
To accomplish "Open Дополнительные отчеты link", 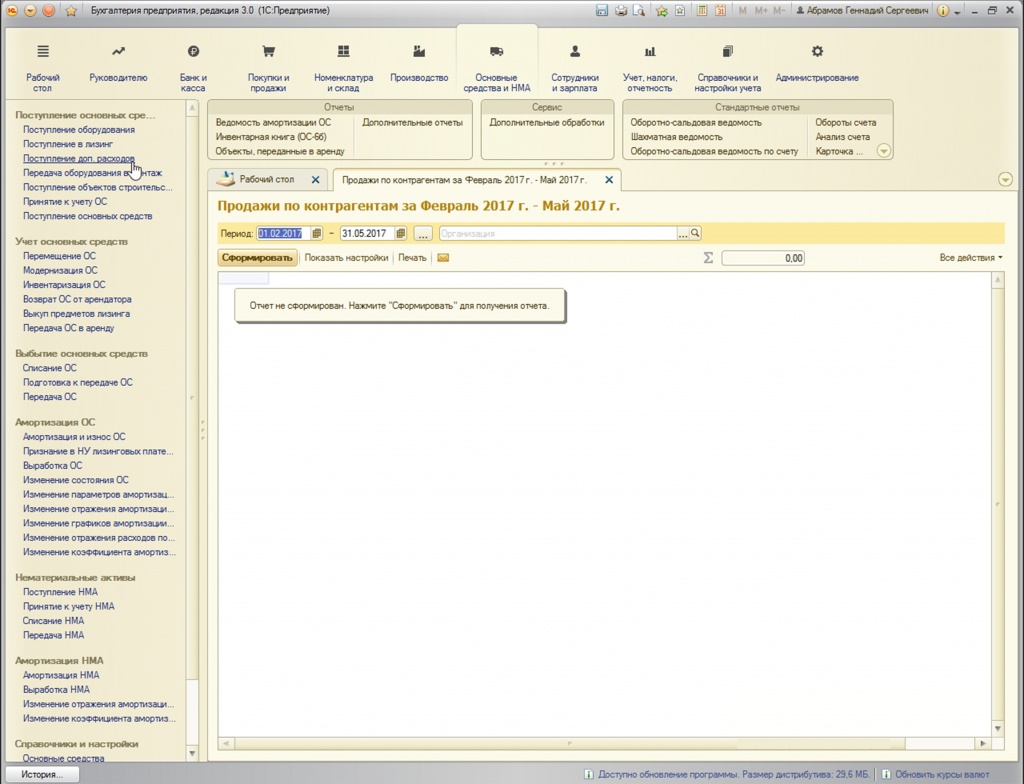I will pos(412,122).
